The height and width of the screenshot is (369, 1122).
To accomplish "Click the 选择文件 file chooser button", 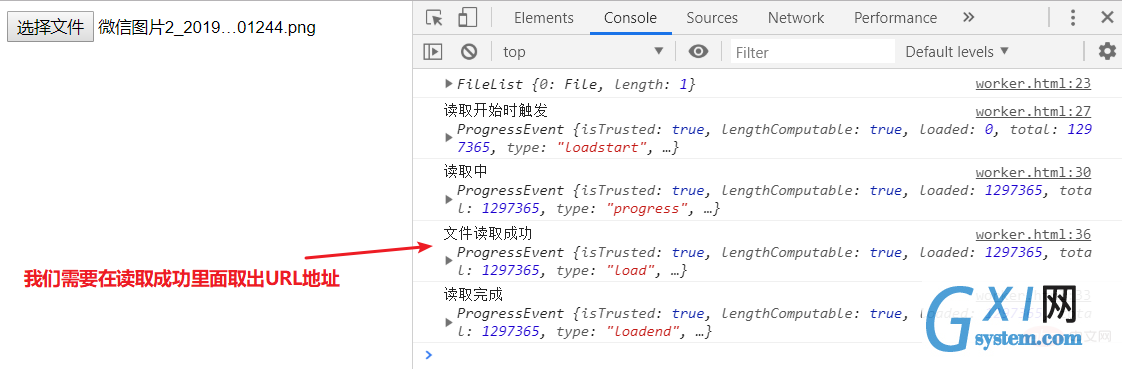I will 50,27.
